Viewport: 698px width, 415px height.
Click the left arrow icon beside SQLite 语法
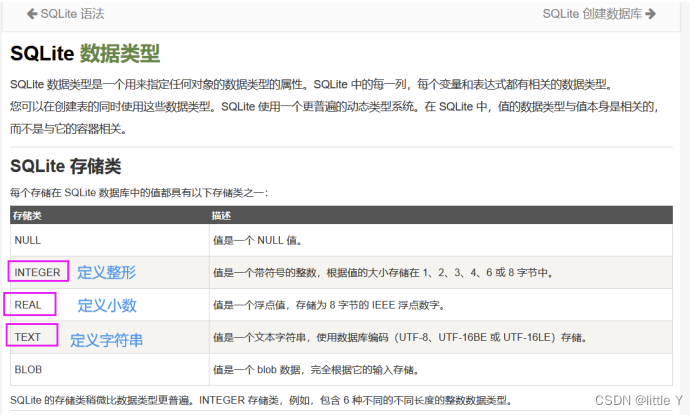[x=32, y=14]
